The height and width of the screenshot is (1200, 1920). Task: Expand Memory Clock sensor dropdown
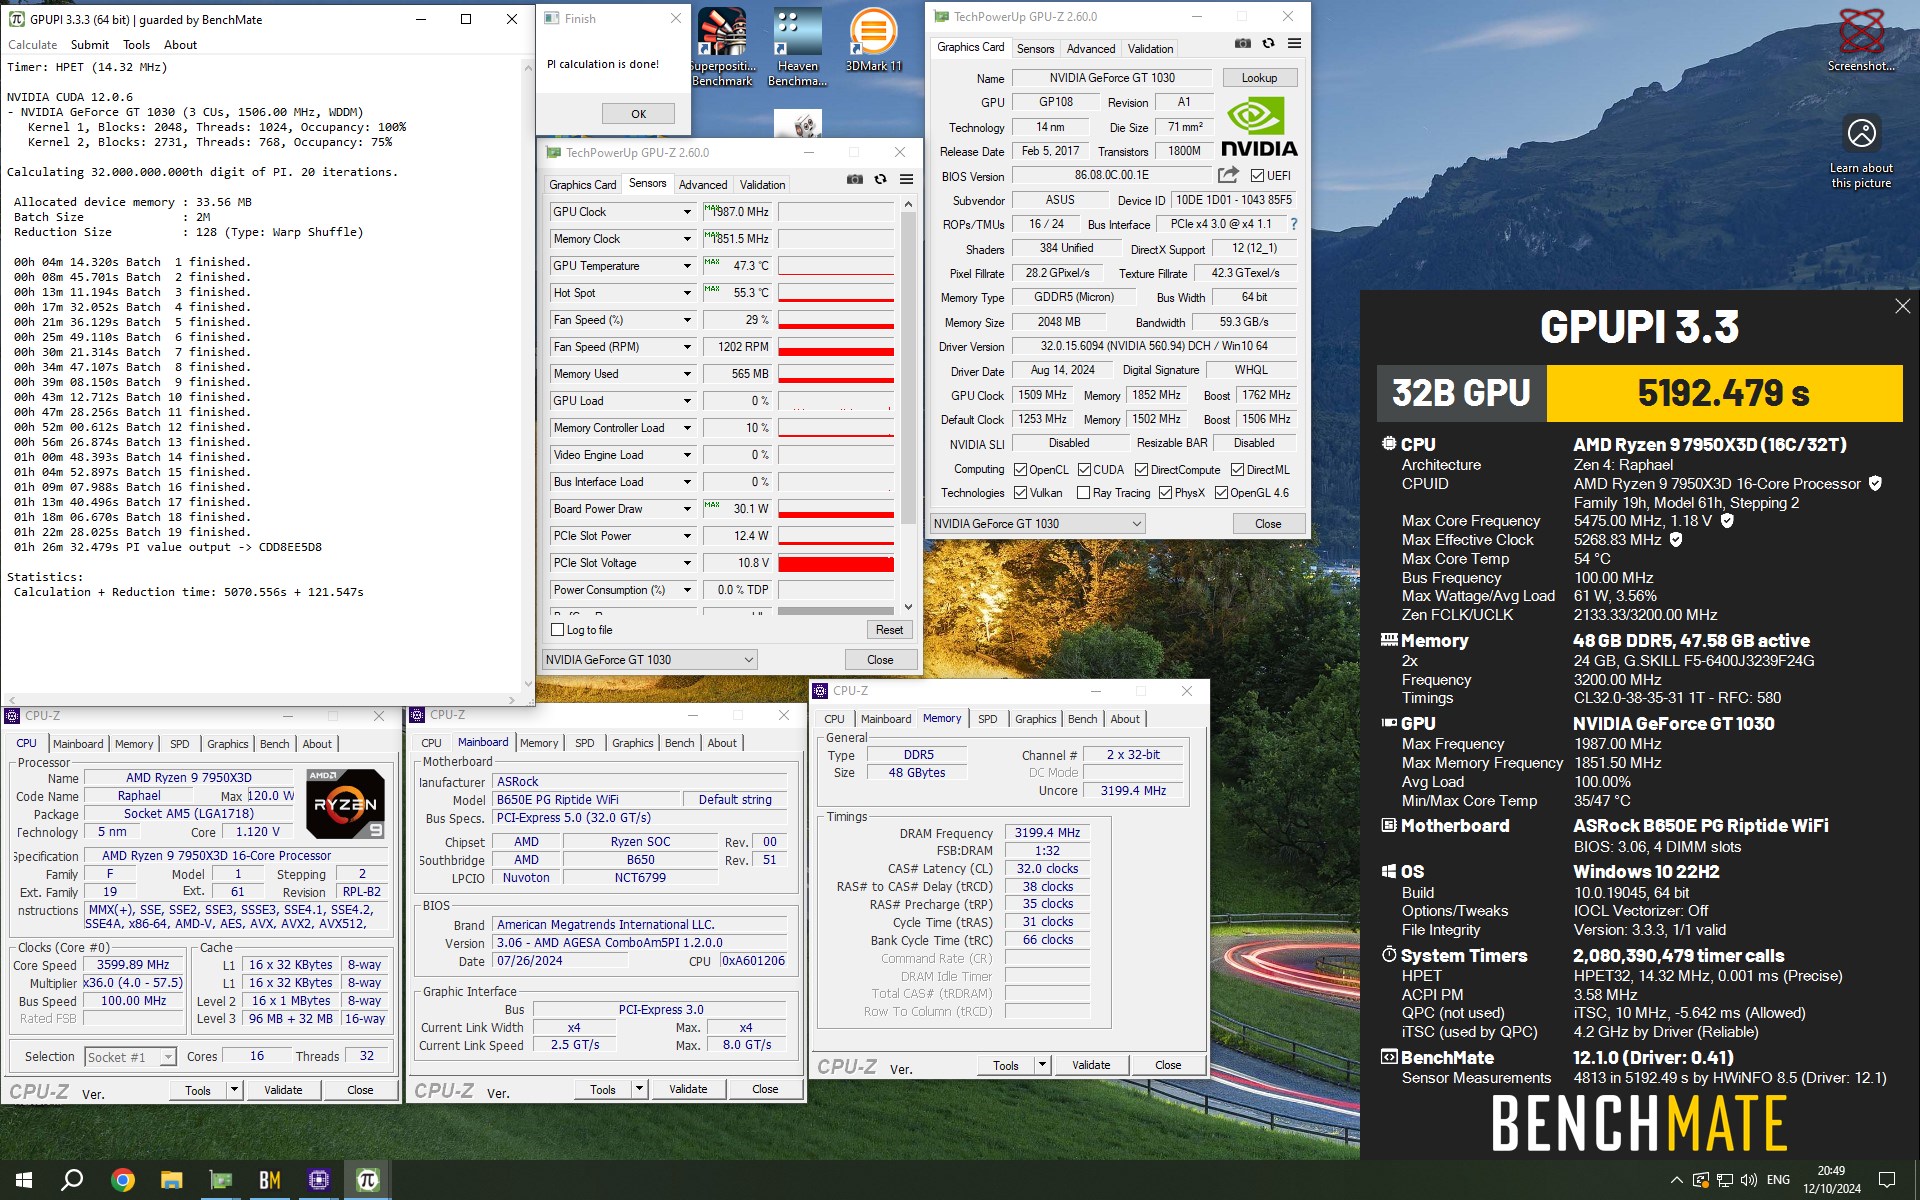pos(687,239)
